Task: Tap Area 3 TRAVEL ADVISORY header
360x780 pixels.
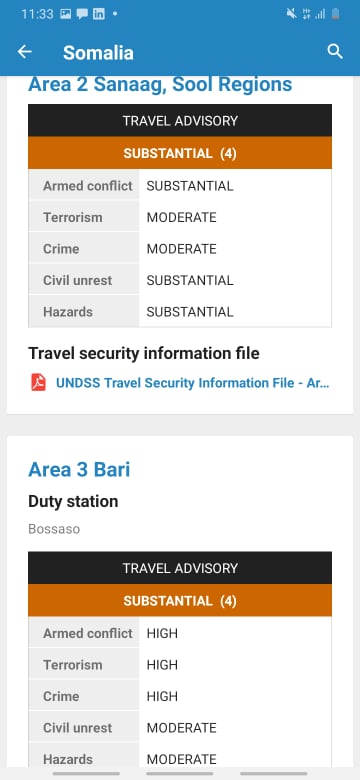Action: pyautogui.click(x=180, y=568)
